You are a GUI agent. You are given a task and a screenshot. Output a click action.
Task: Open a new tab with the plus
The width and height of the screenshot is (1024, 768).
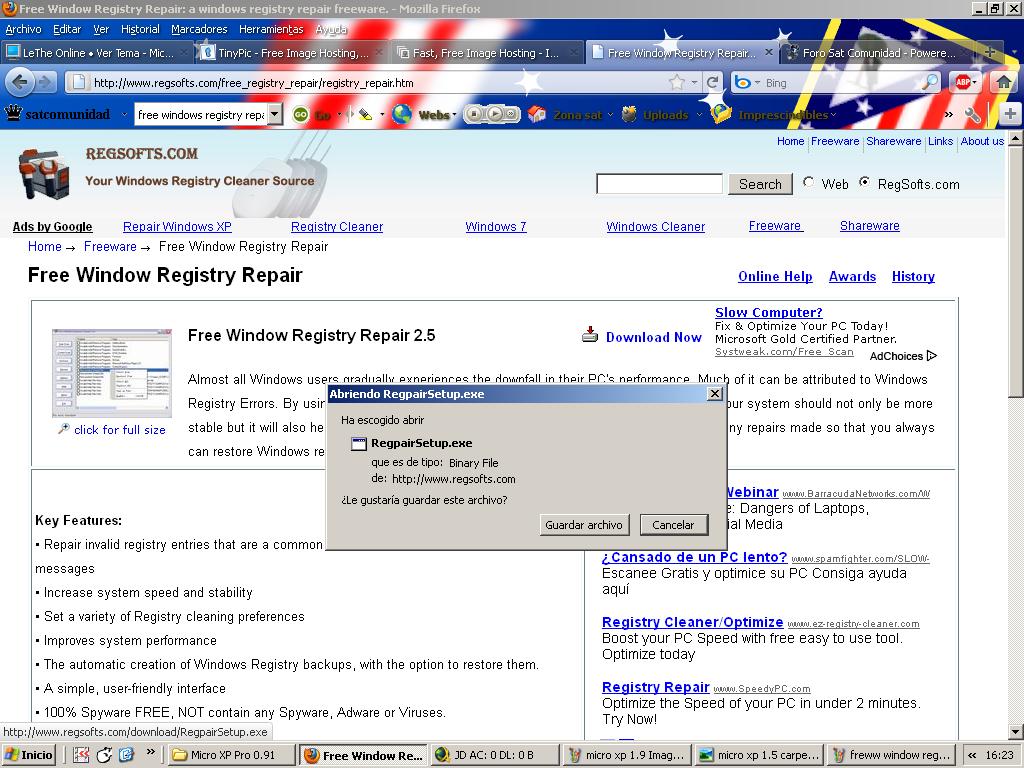990,52
